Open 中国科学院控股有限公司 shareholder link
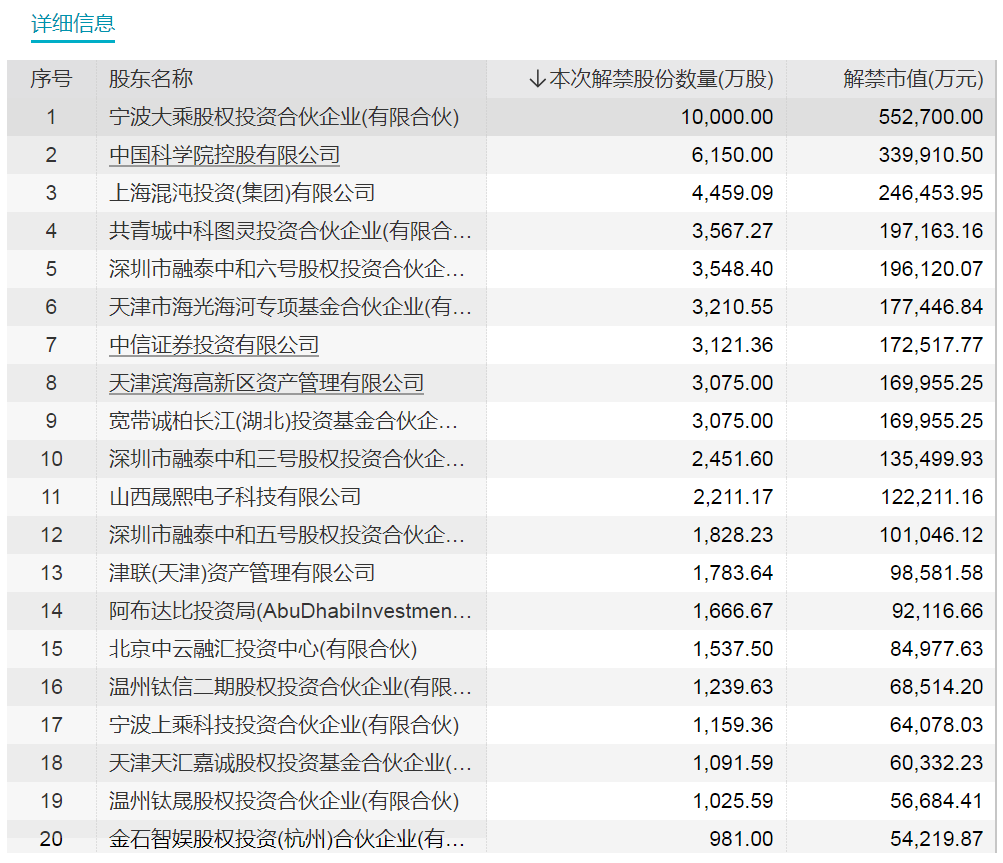 pyautogui.click(x=225, y=155)
